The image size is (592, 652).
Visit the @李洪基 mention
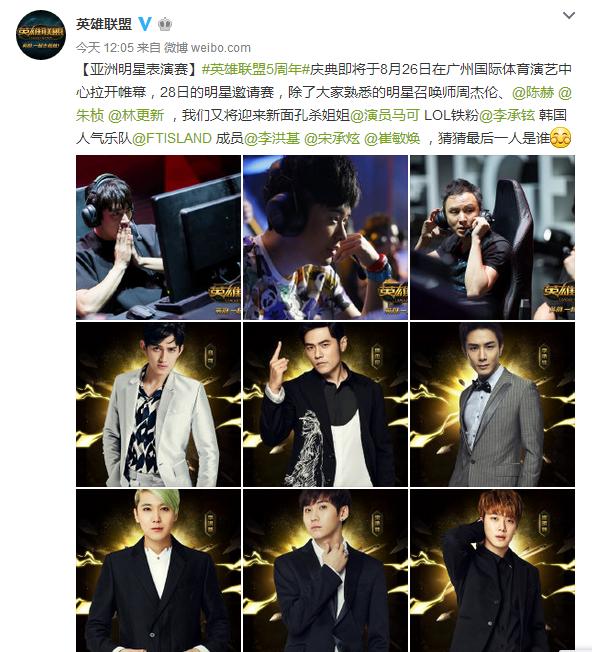pos(272,138)
